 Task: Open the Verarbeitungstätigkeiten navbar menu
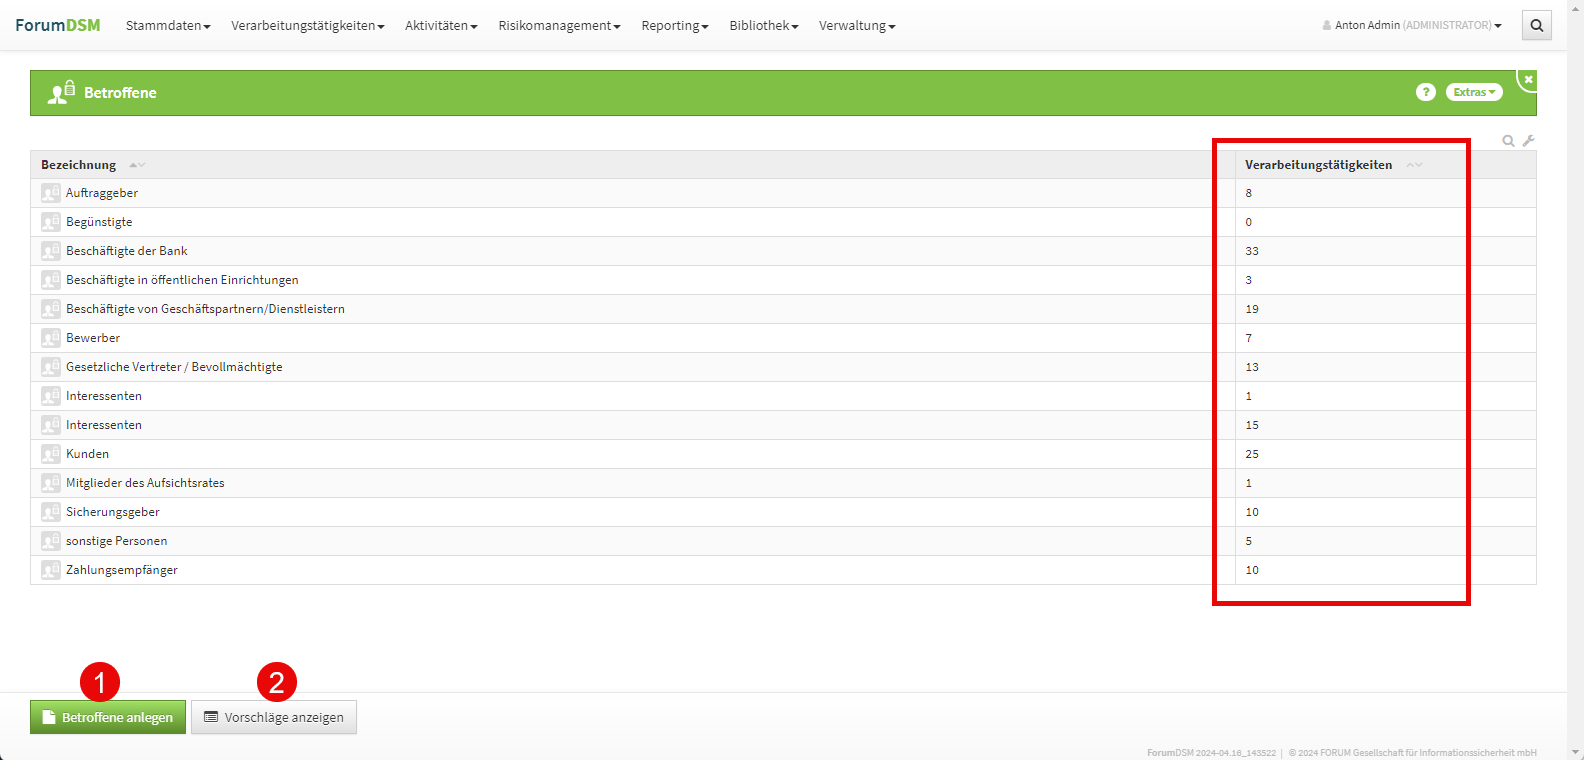pyautogui.click(x=308, y=25)
